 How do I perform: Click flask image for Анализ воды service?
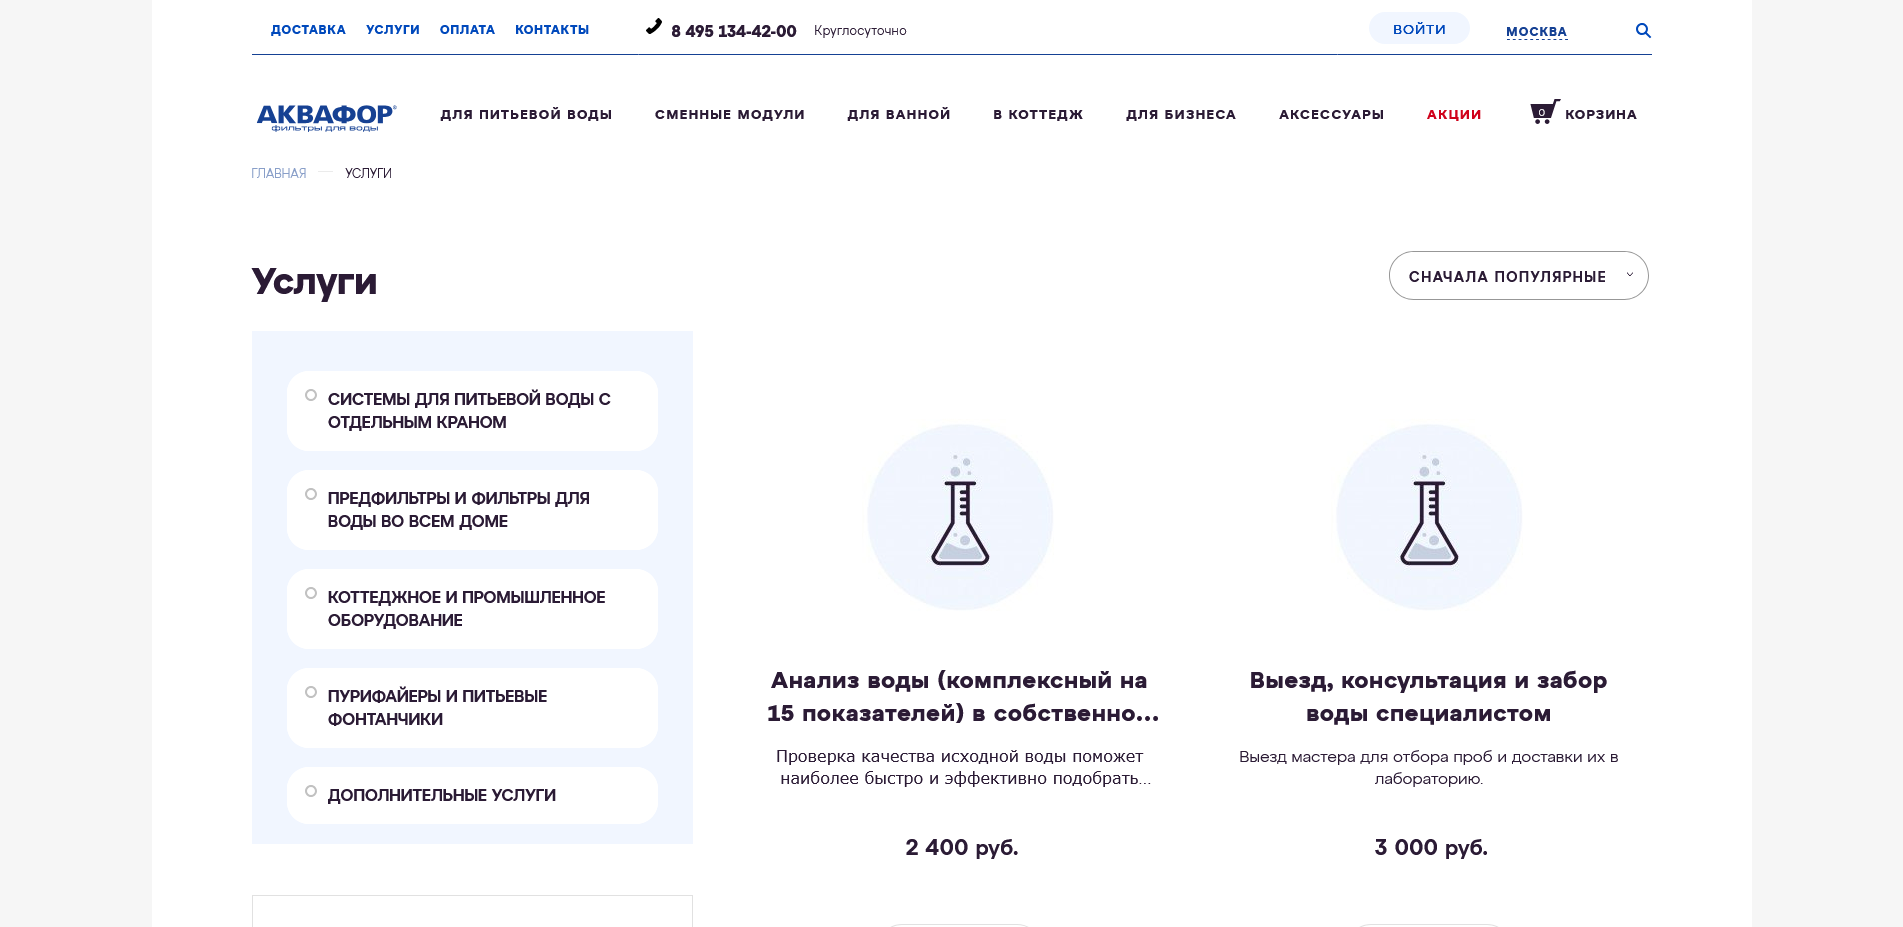[960, 517]
